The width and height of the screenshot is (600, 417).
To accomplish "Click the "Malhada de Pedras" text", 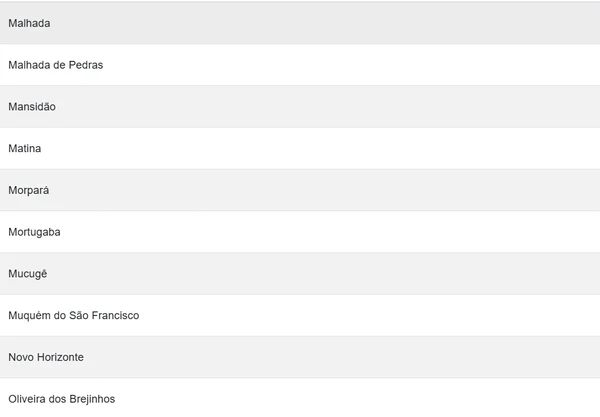I will pos(55,65).
